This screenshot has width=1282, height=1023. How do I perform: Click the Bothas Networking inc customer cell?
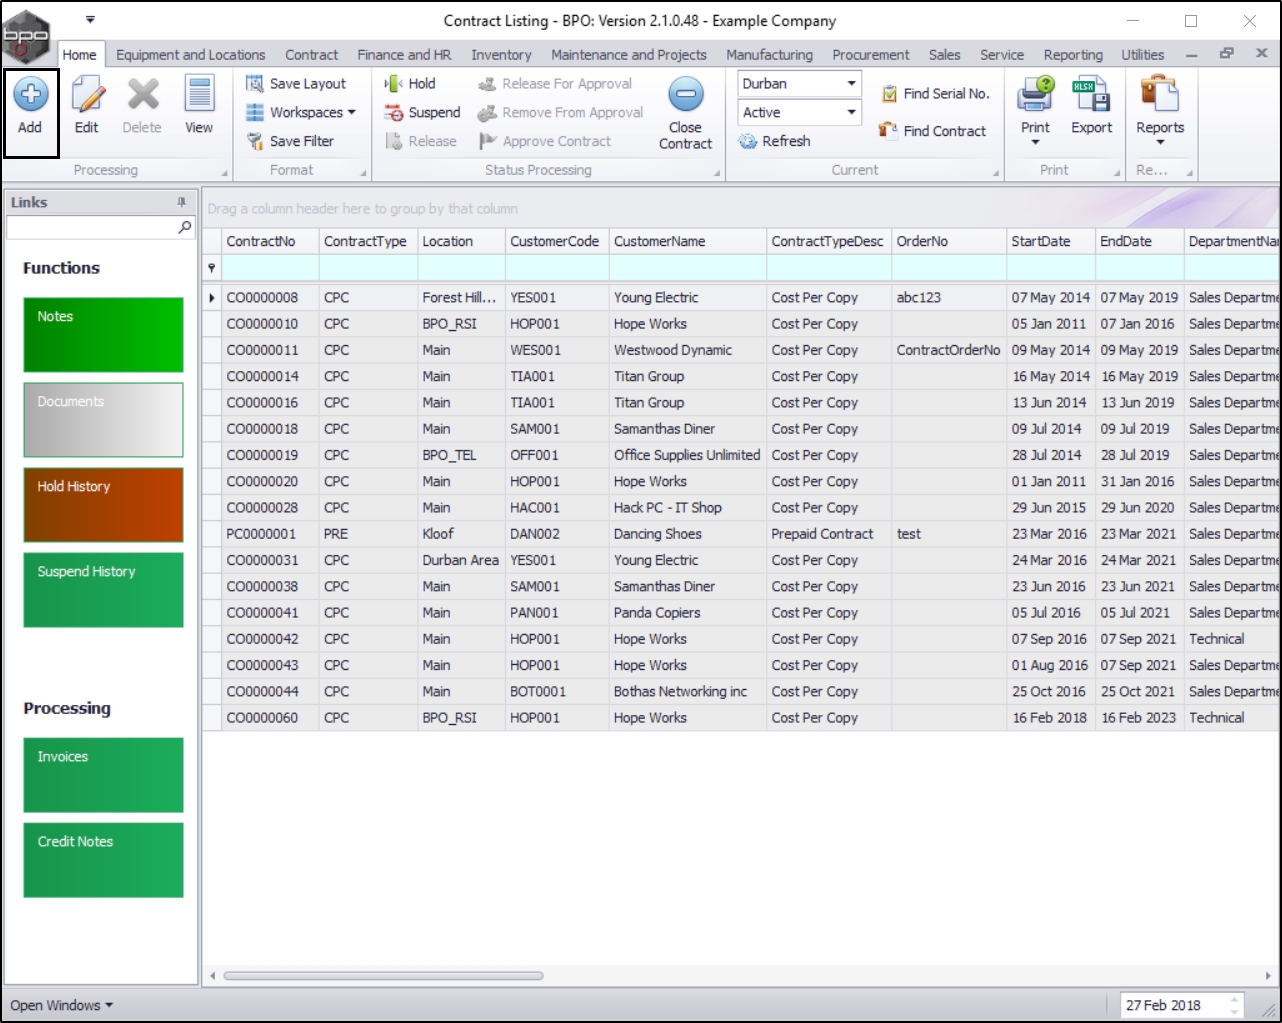tap(688, 692)
